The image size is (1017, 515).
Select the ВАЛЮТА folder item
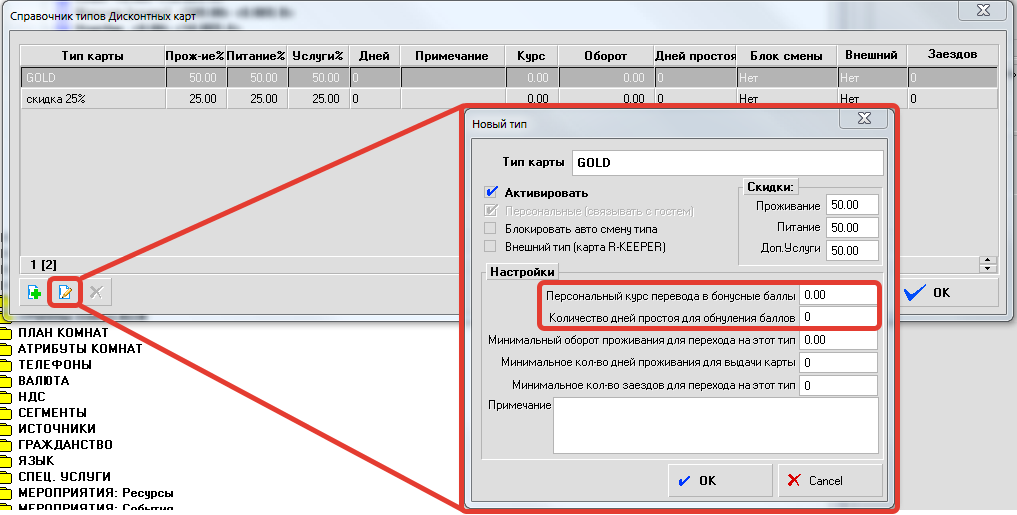[43, 381]
